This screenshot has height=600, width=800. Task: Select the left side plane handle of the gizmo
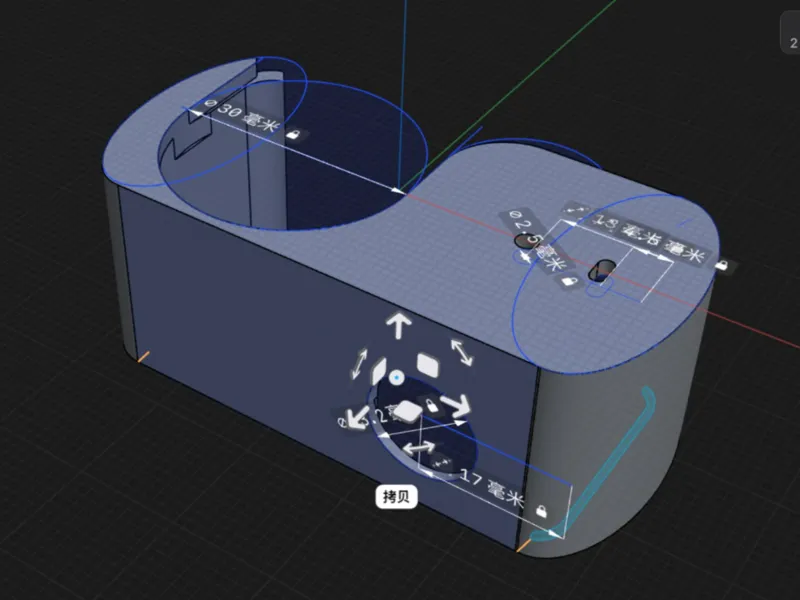click(378, 371)
